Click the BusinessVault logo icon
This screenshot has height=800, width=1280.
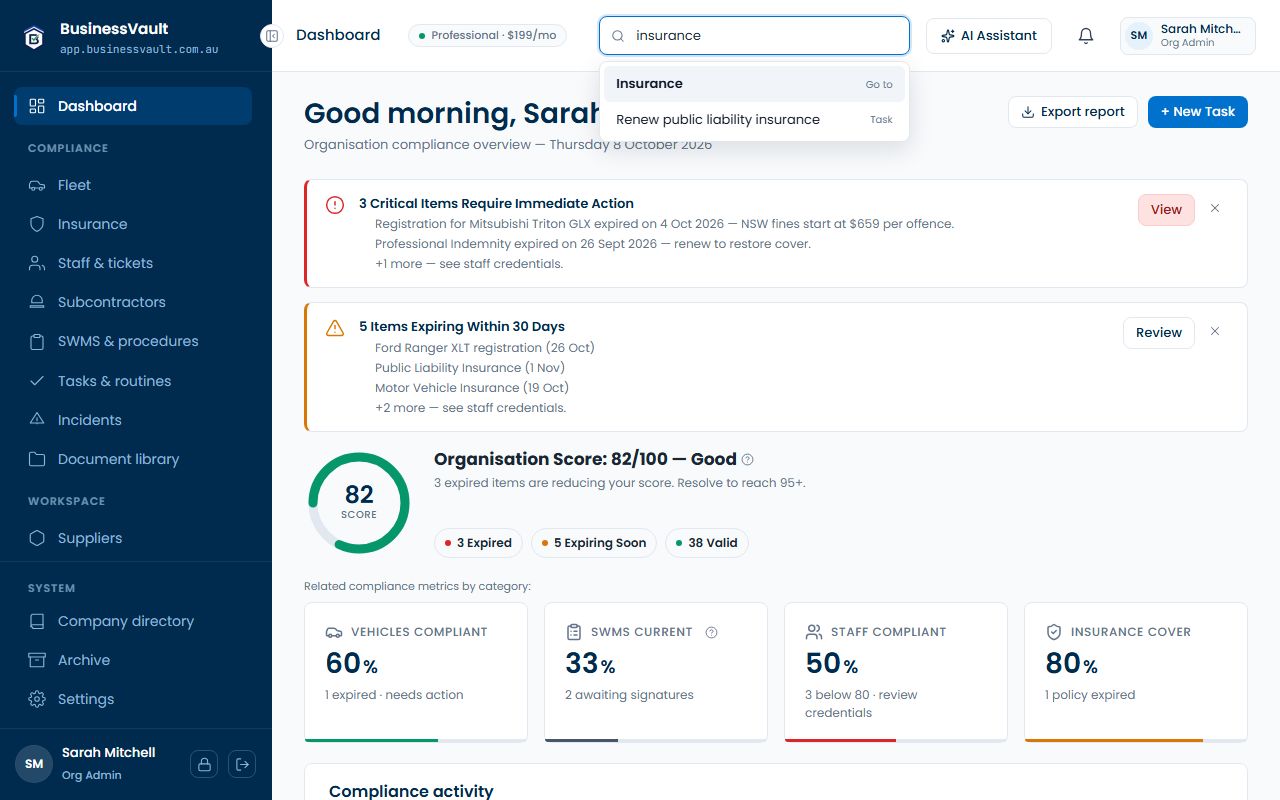coord(34,38)
